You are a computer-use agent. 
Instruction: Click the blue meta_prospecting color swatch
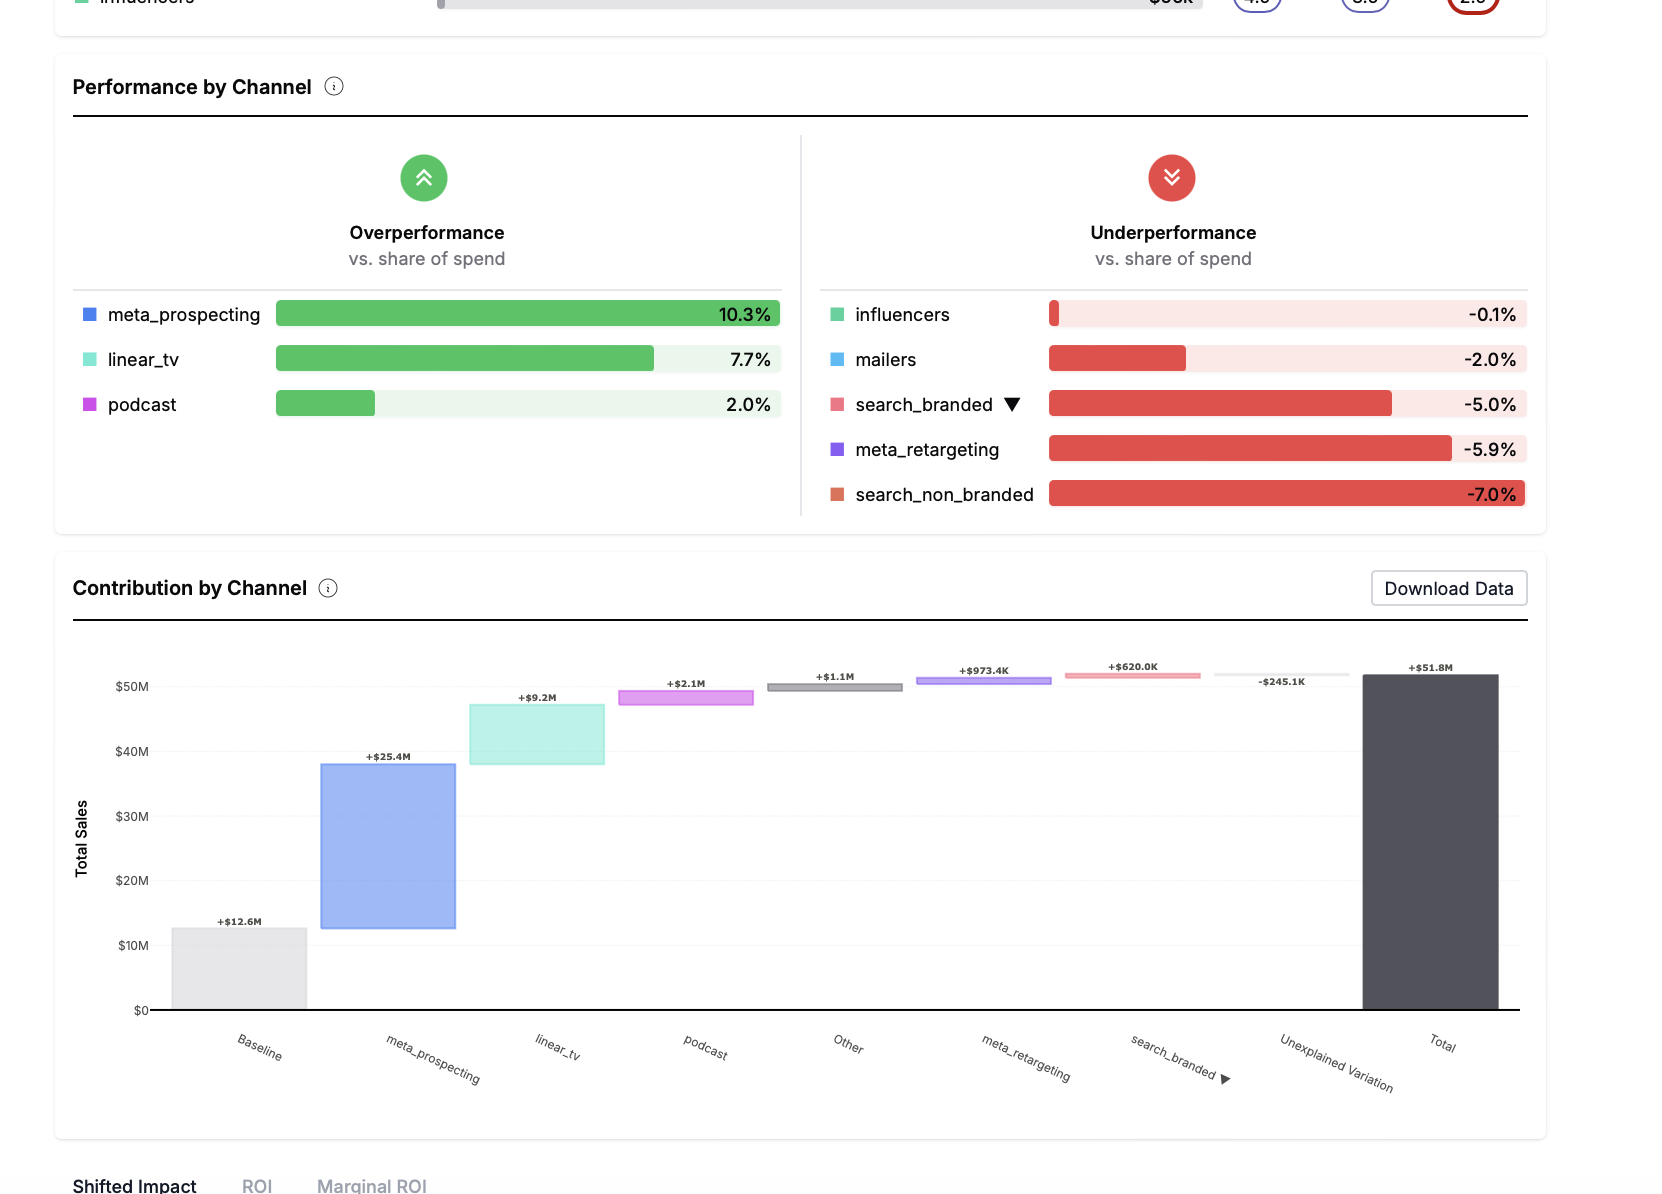click(90, 315)
